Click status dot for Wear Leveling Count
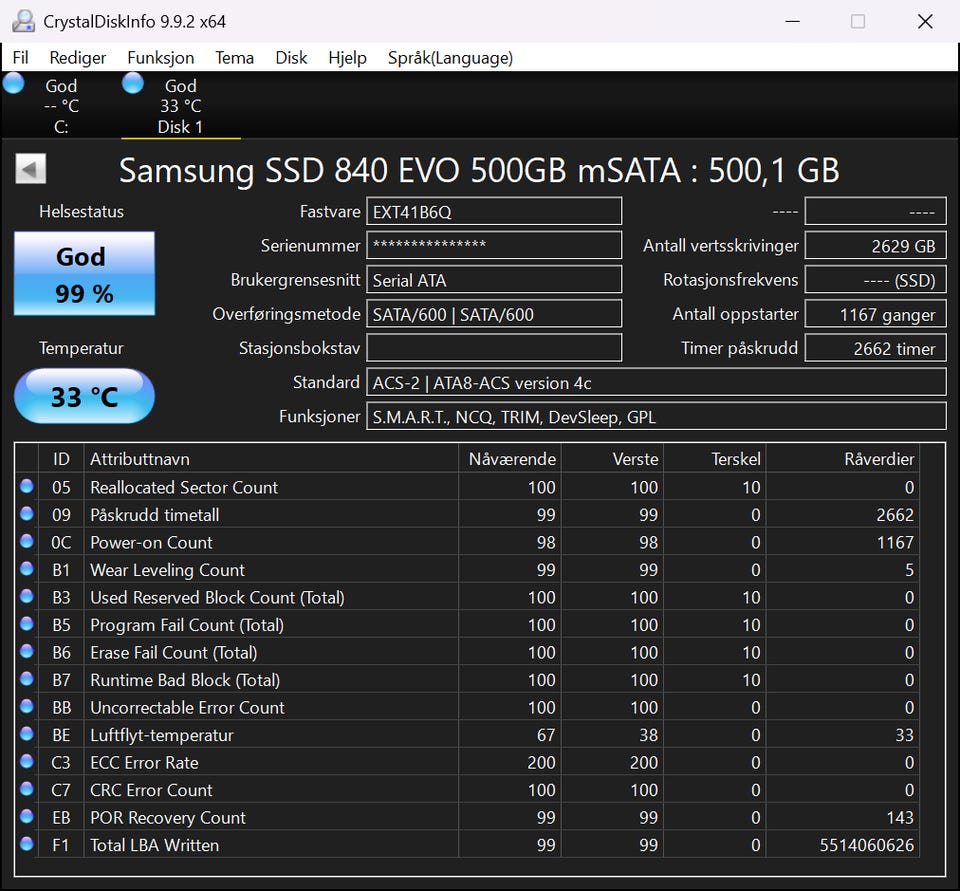Screen dimensions: 960x891 tap(26, 569)
